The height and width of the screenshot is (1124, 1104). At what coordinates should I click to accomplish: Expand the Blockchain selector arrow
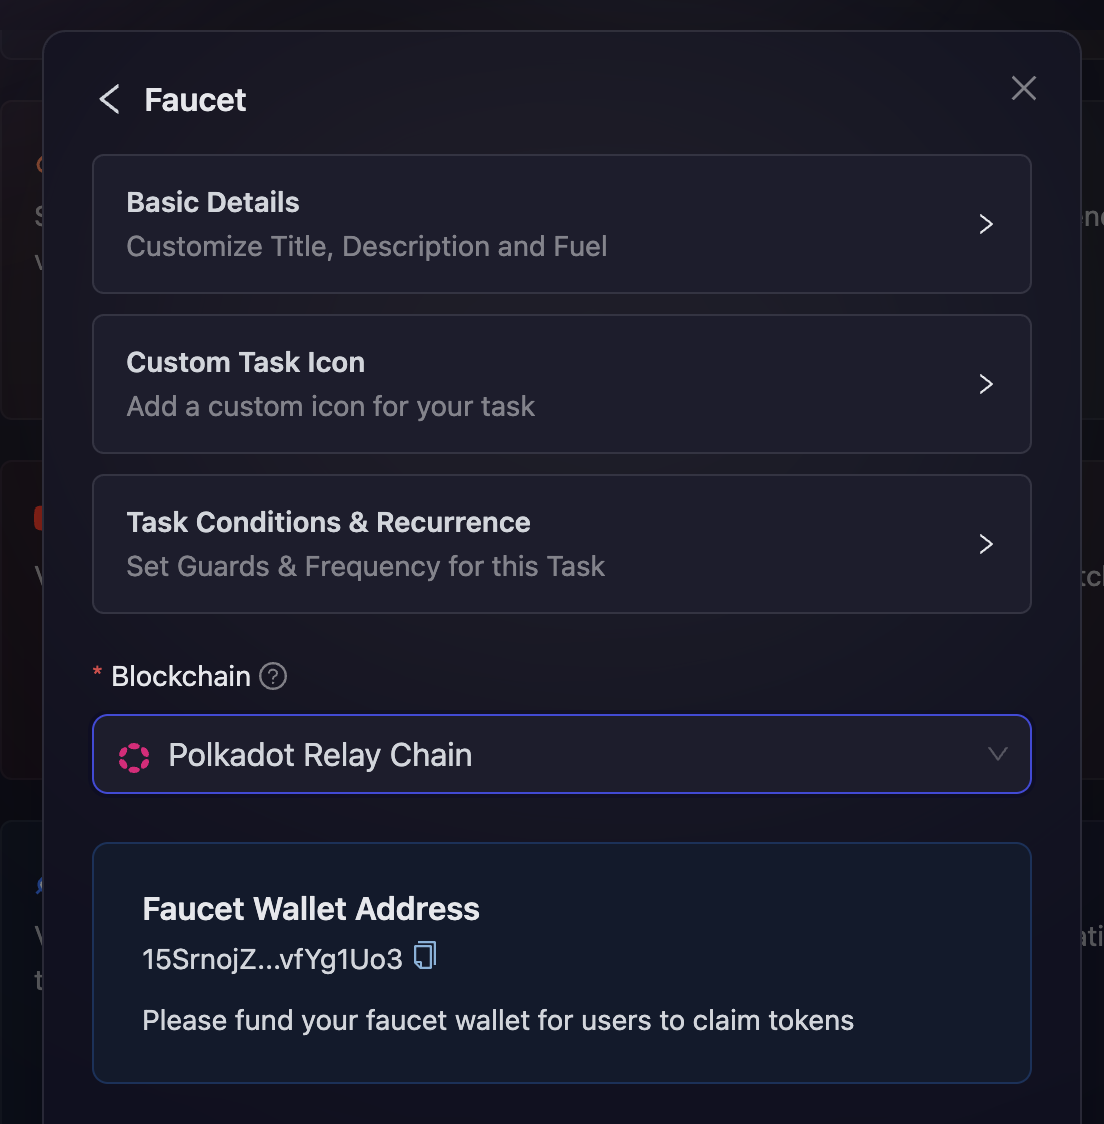click(x=997, y=755)
